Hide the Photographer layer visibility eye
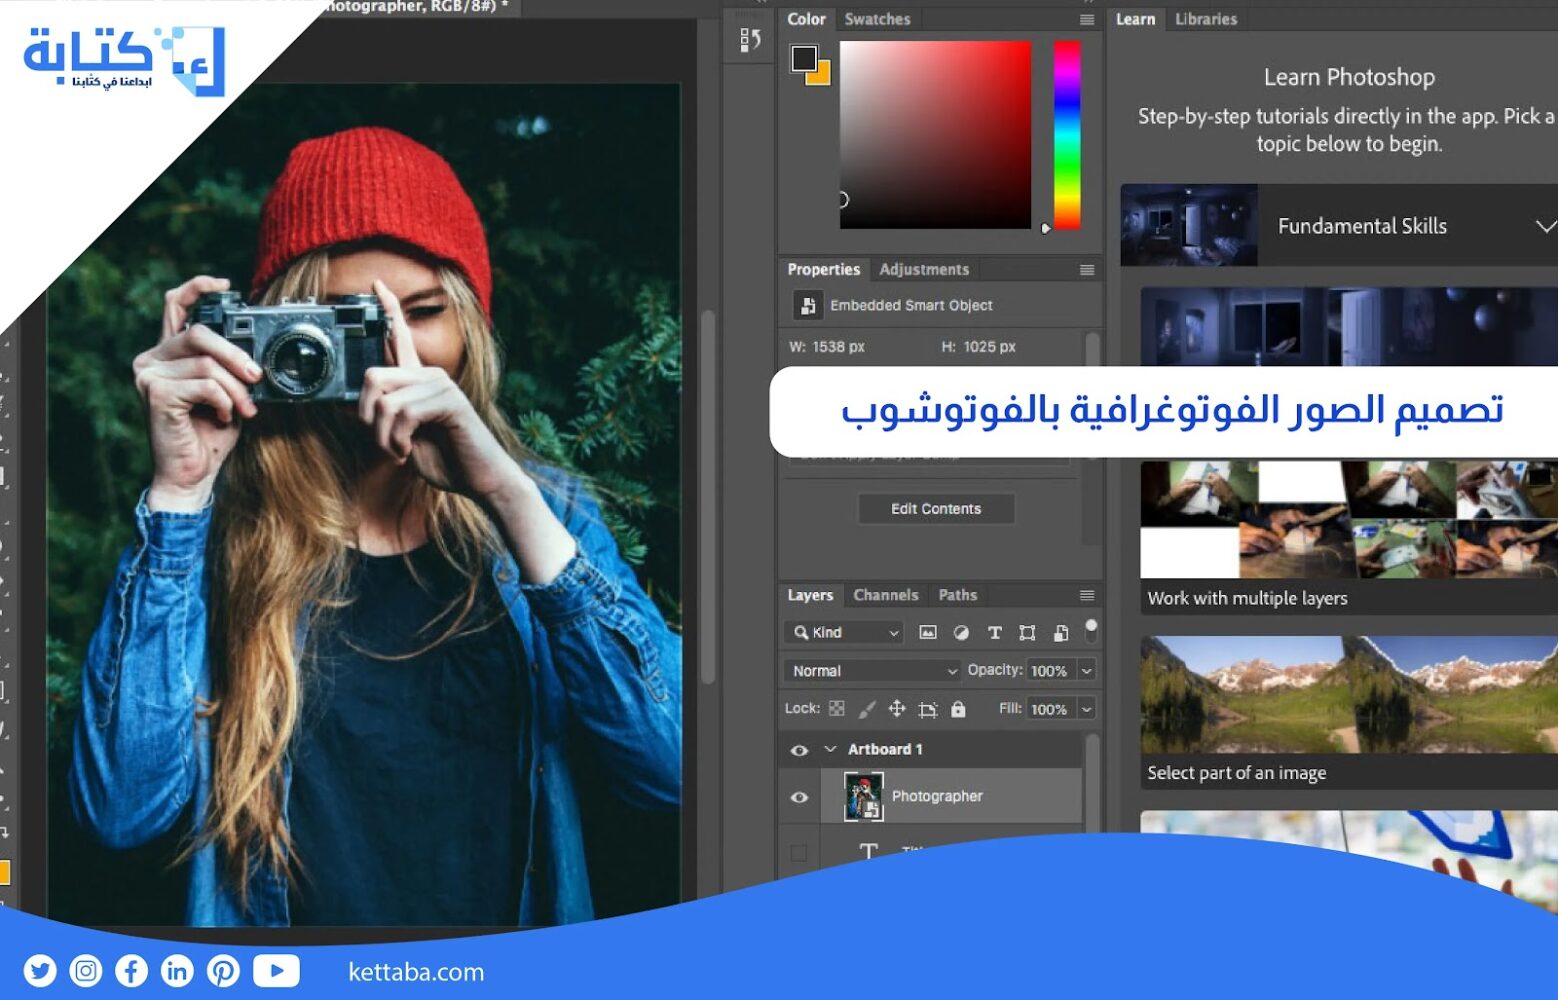 point(799,797)
